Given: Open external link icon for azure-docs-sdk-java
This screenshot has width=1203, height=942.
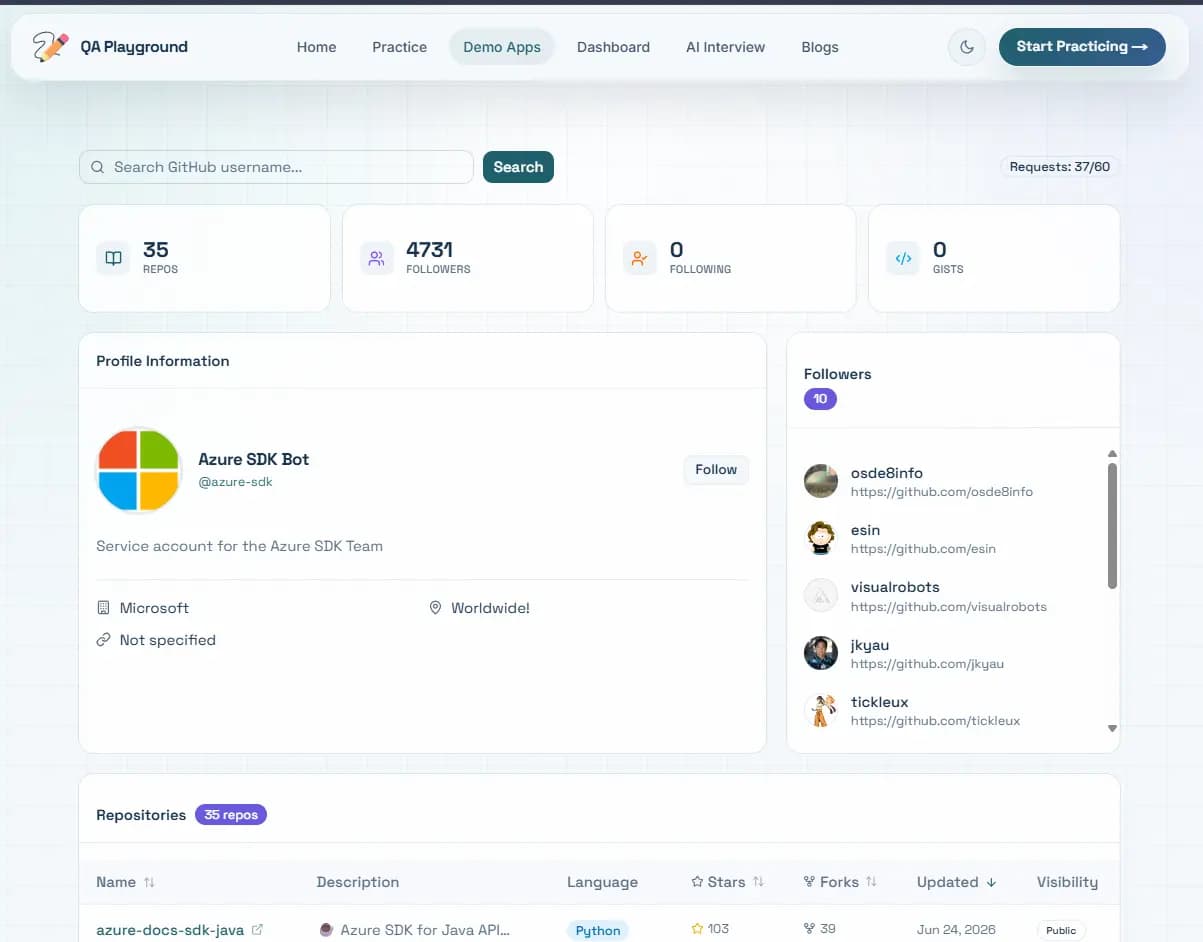Looking at the screenshot, I should [257, 930].
